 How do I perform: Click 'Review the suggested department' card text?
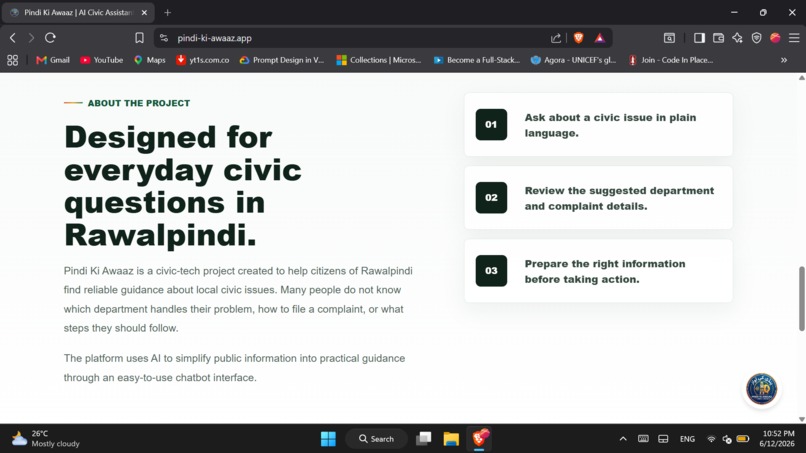(x=619, y=198)
